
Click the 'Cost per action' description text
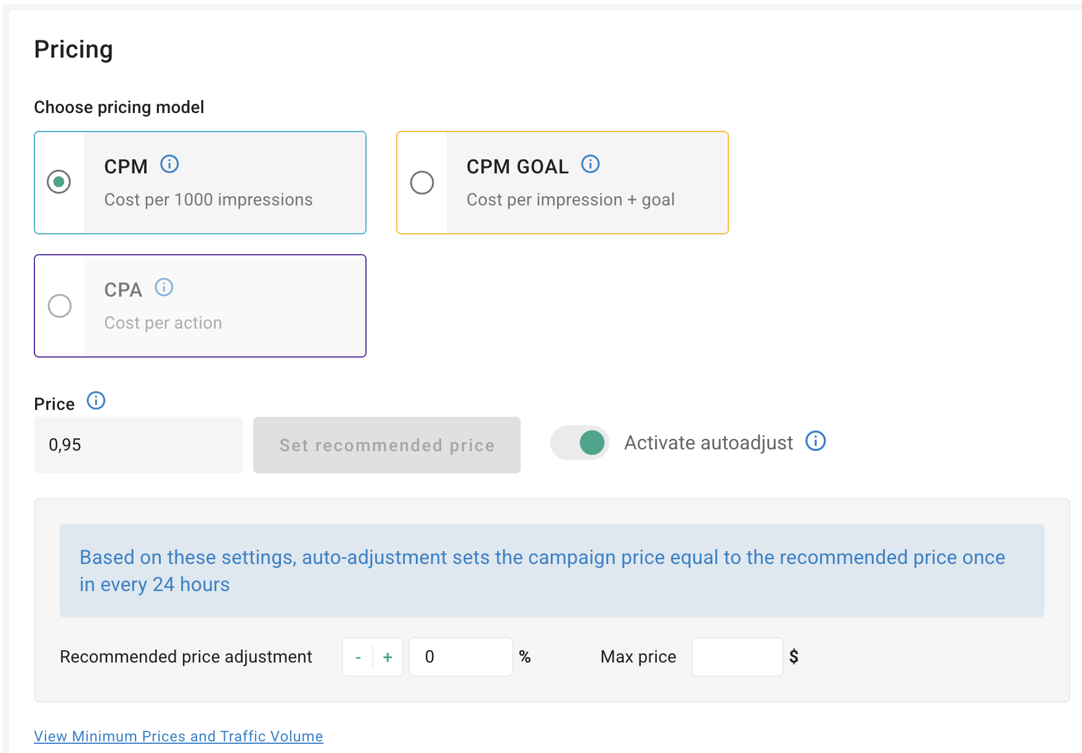163,323
